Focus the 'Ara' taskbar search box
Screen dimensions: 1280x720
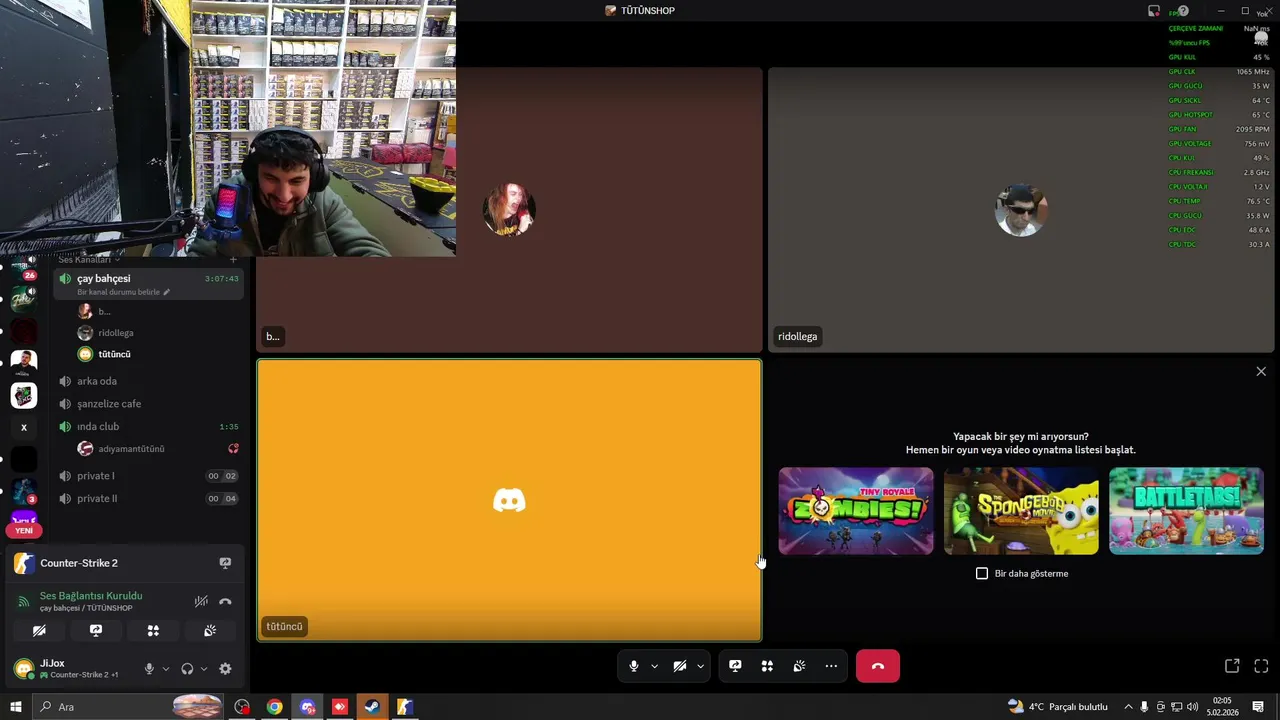[128, 707]
